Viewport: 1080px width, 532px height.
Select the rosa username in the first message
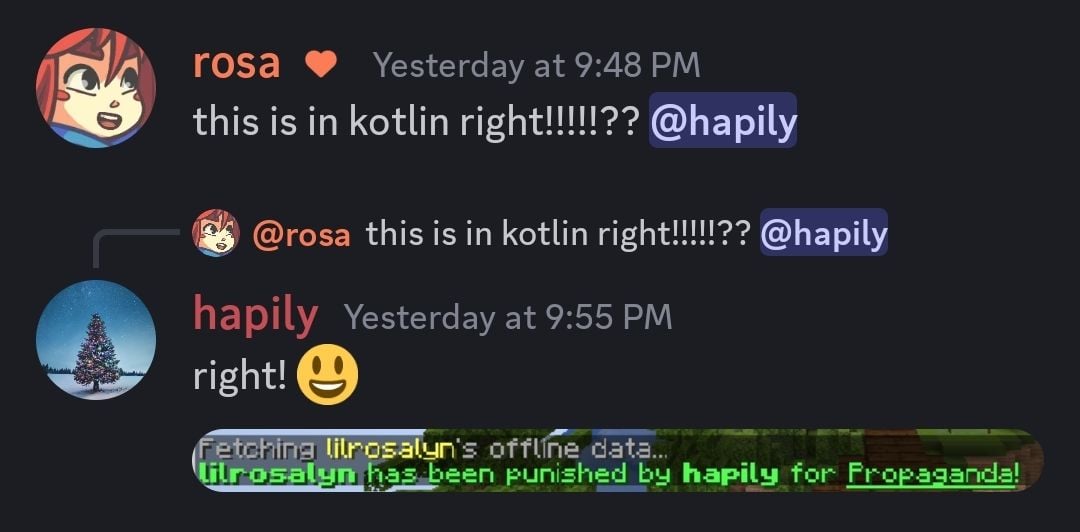click(x=236, y=64)
